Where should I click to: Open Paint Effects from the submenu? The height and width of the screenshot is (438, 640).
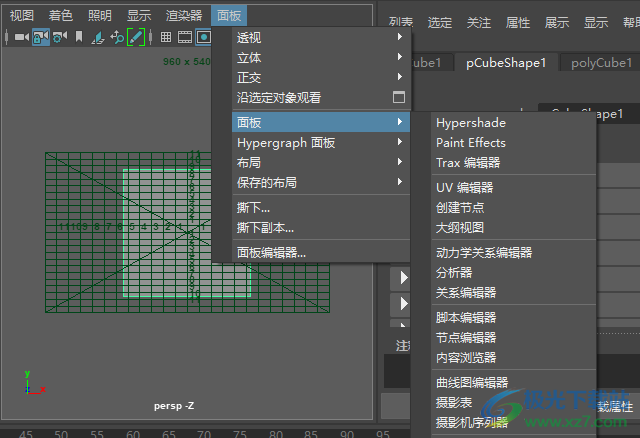coord(513,143)
